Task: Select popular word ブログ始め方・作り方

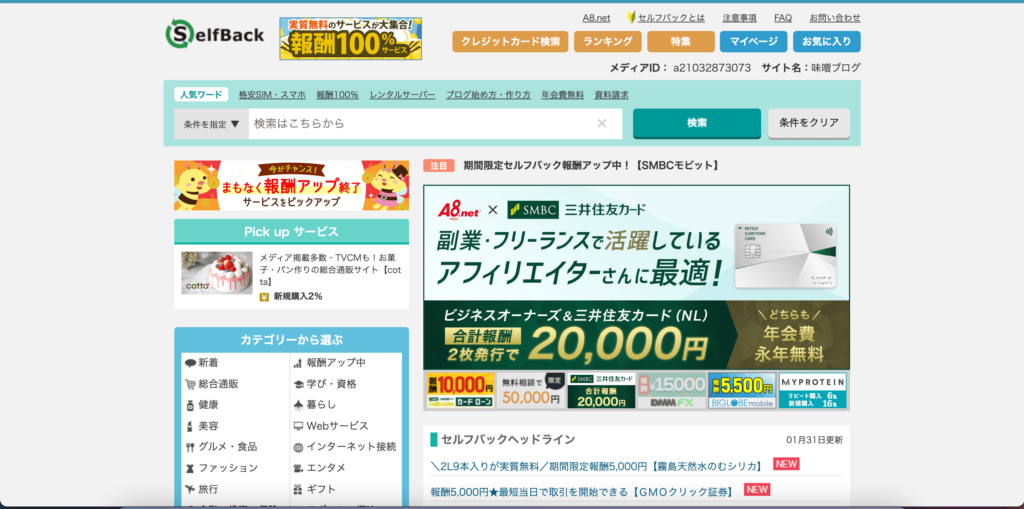Action: (488, 95)
